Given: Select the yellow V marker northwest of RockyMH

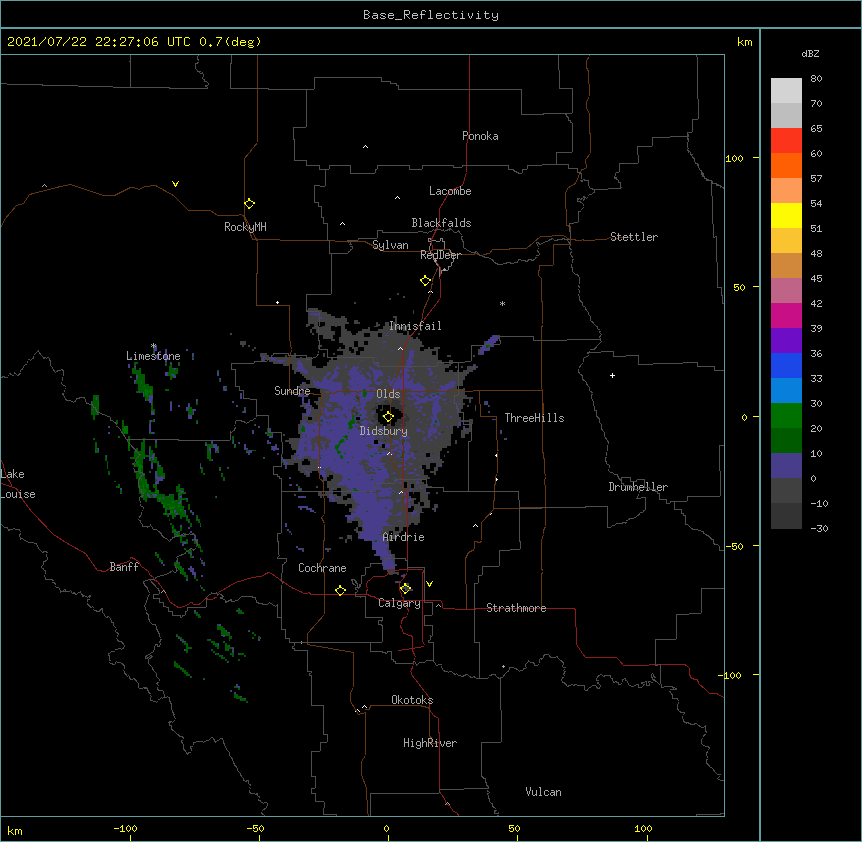Looking at the screenshot, I should [x=175, y=184].
